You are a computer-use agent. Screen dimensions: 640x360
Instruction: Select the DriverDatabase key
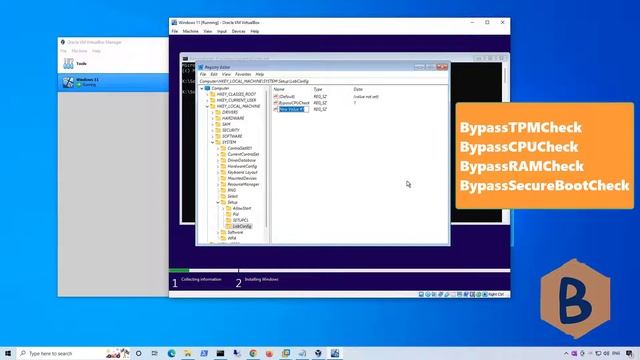click(x=242, y=160)
